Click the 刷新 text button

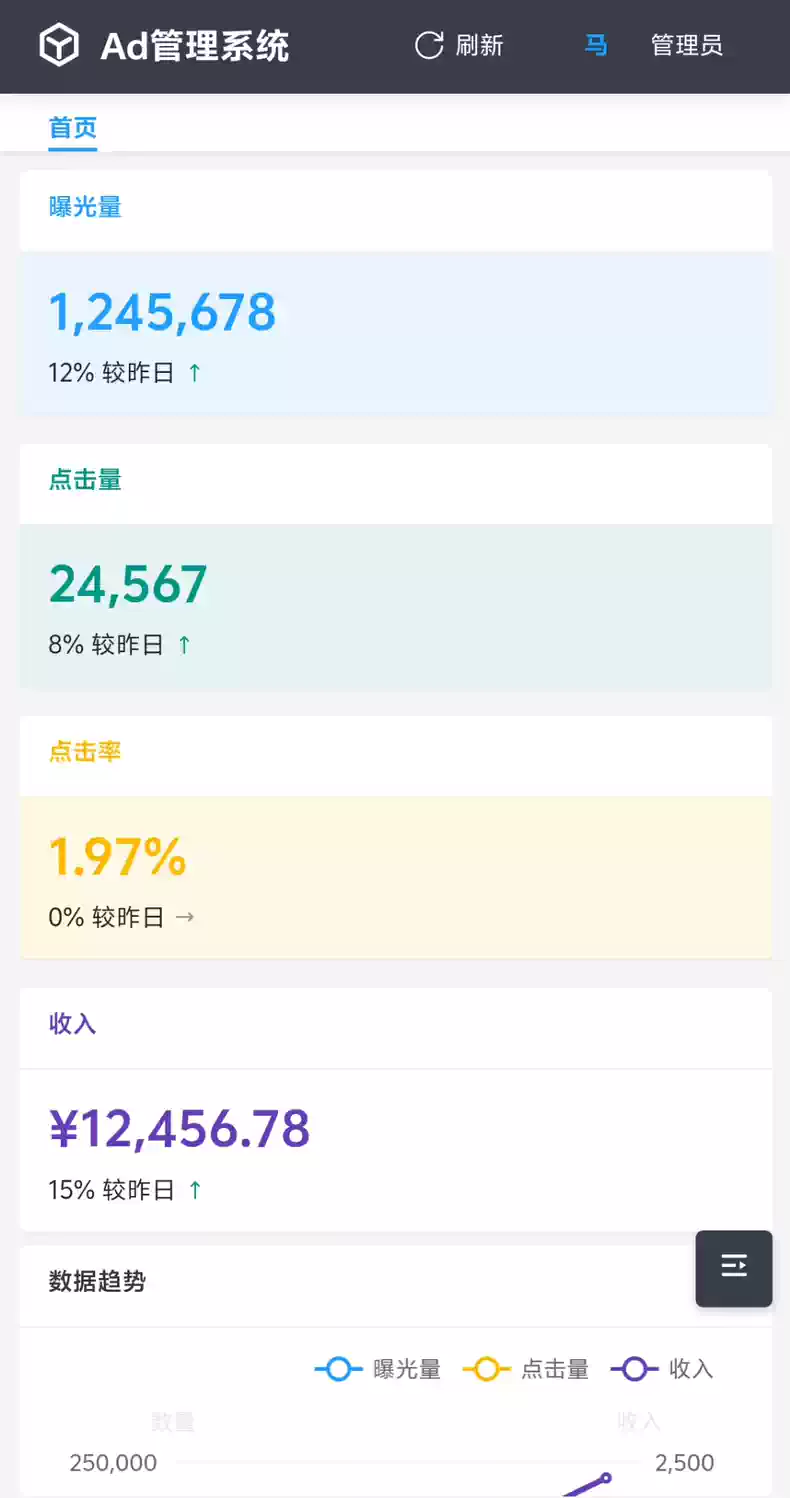click(479, 45)
